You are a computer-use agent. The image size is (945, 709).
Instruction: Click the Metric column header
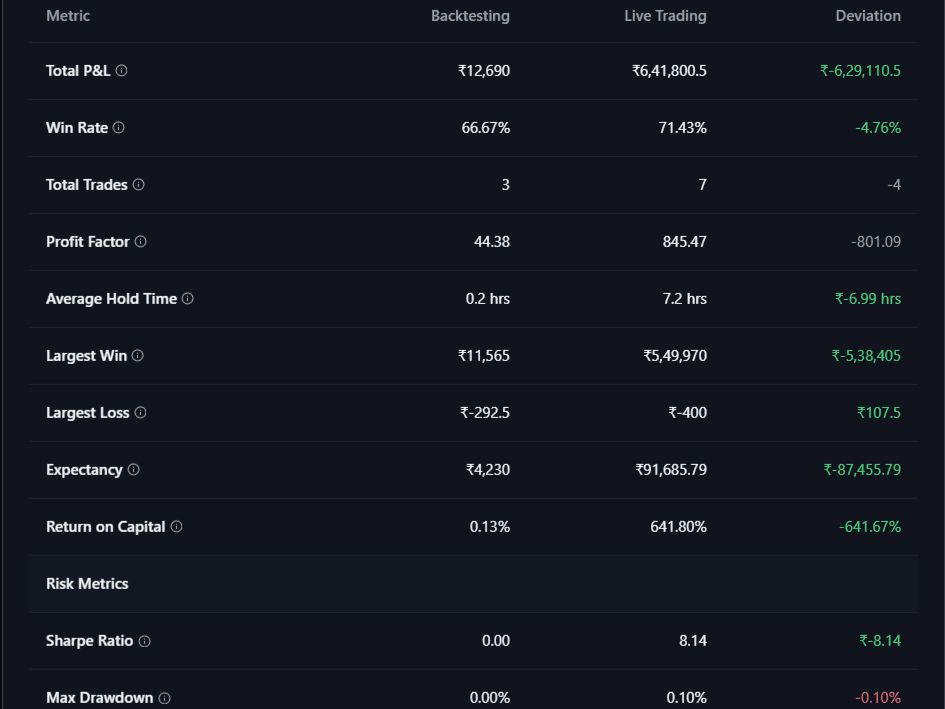pyautogui.click(x=66, y=16)
